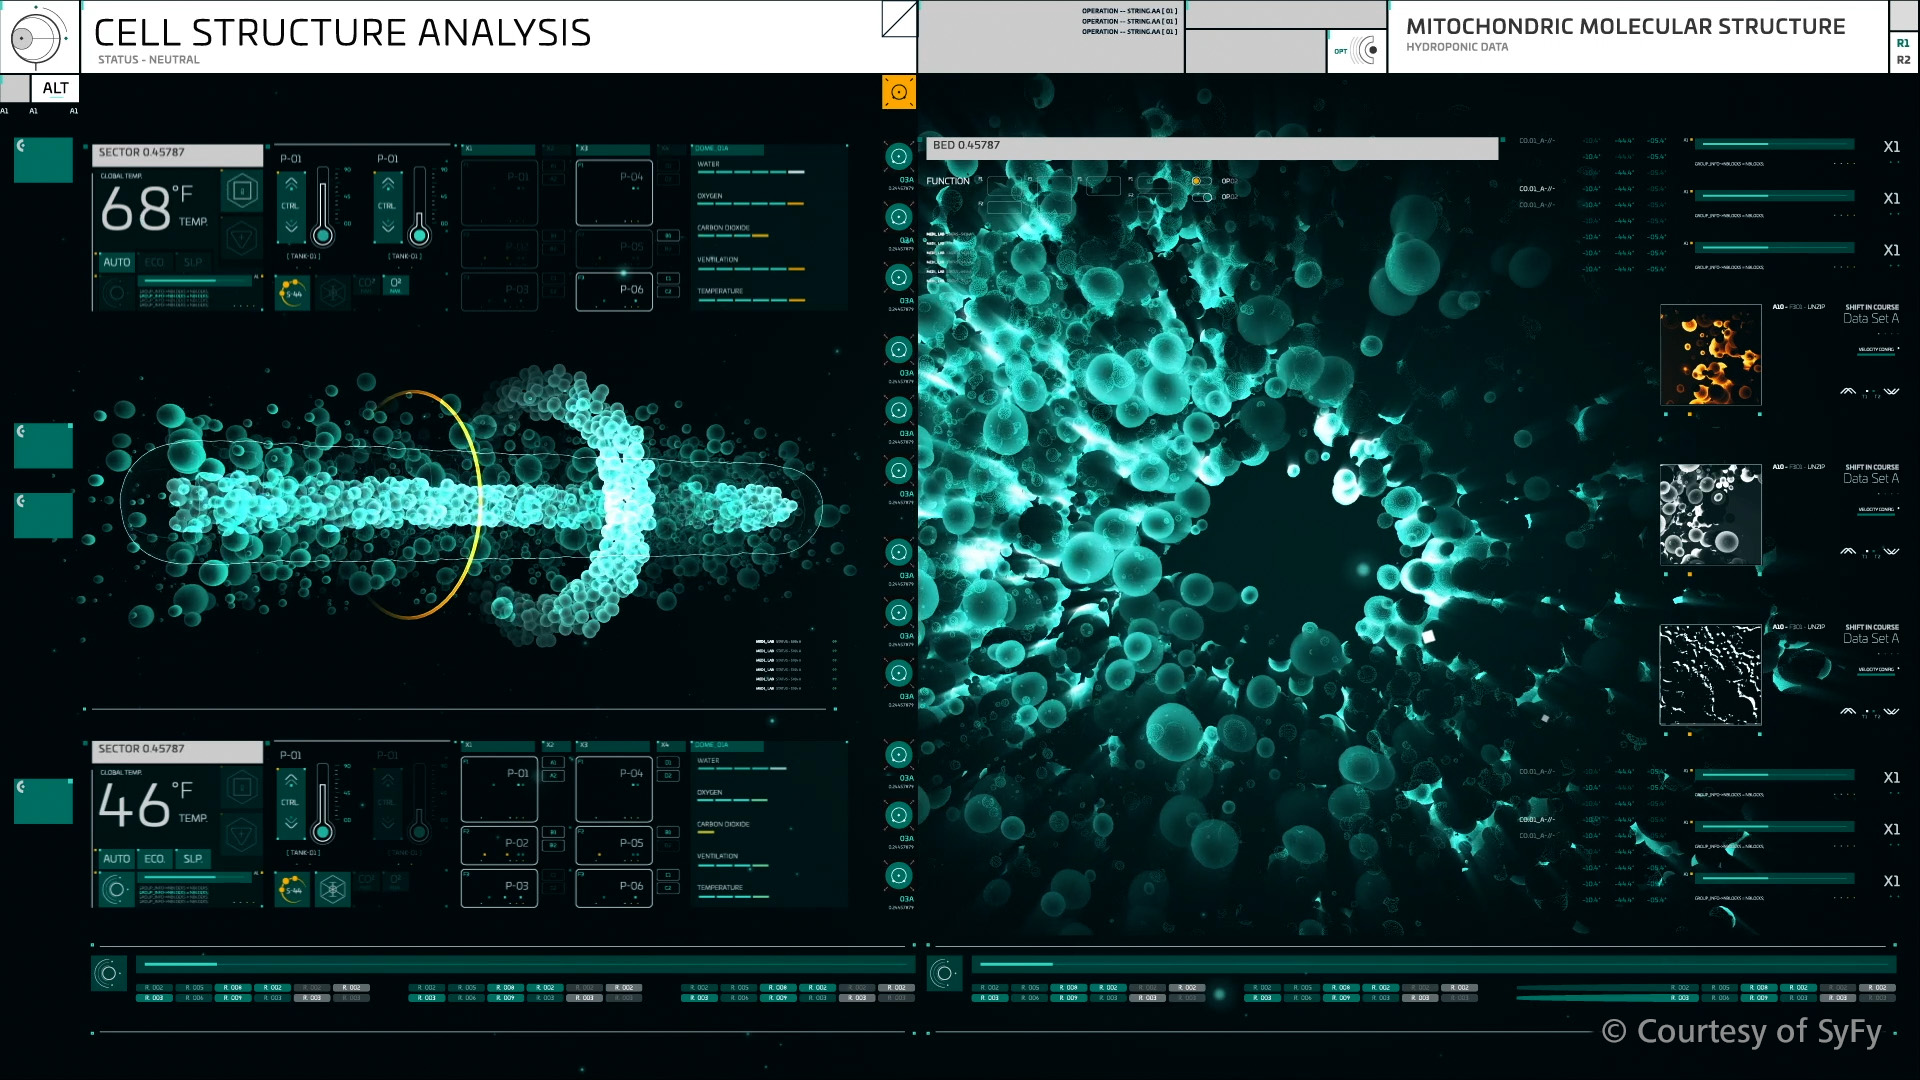Toggle the OP01 switch beside FUNCTION

1201,181
